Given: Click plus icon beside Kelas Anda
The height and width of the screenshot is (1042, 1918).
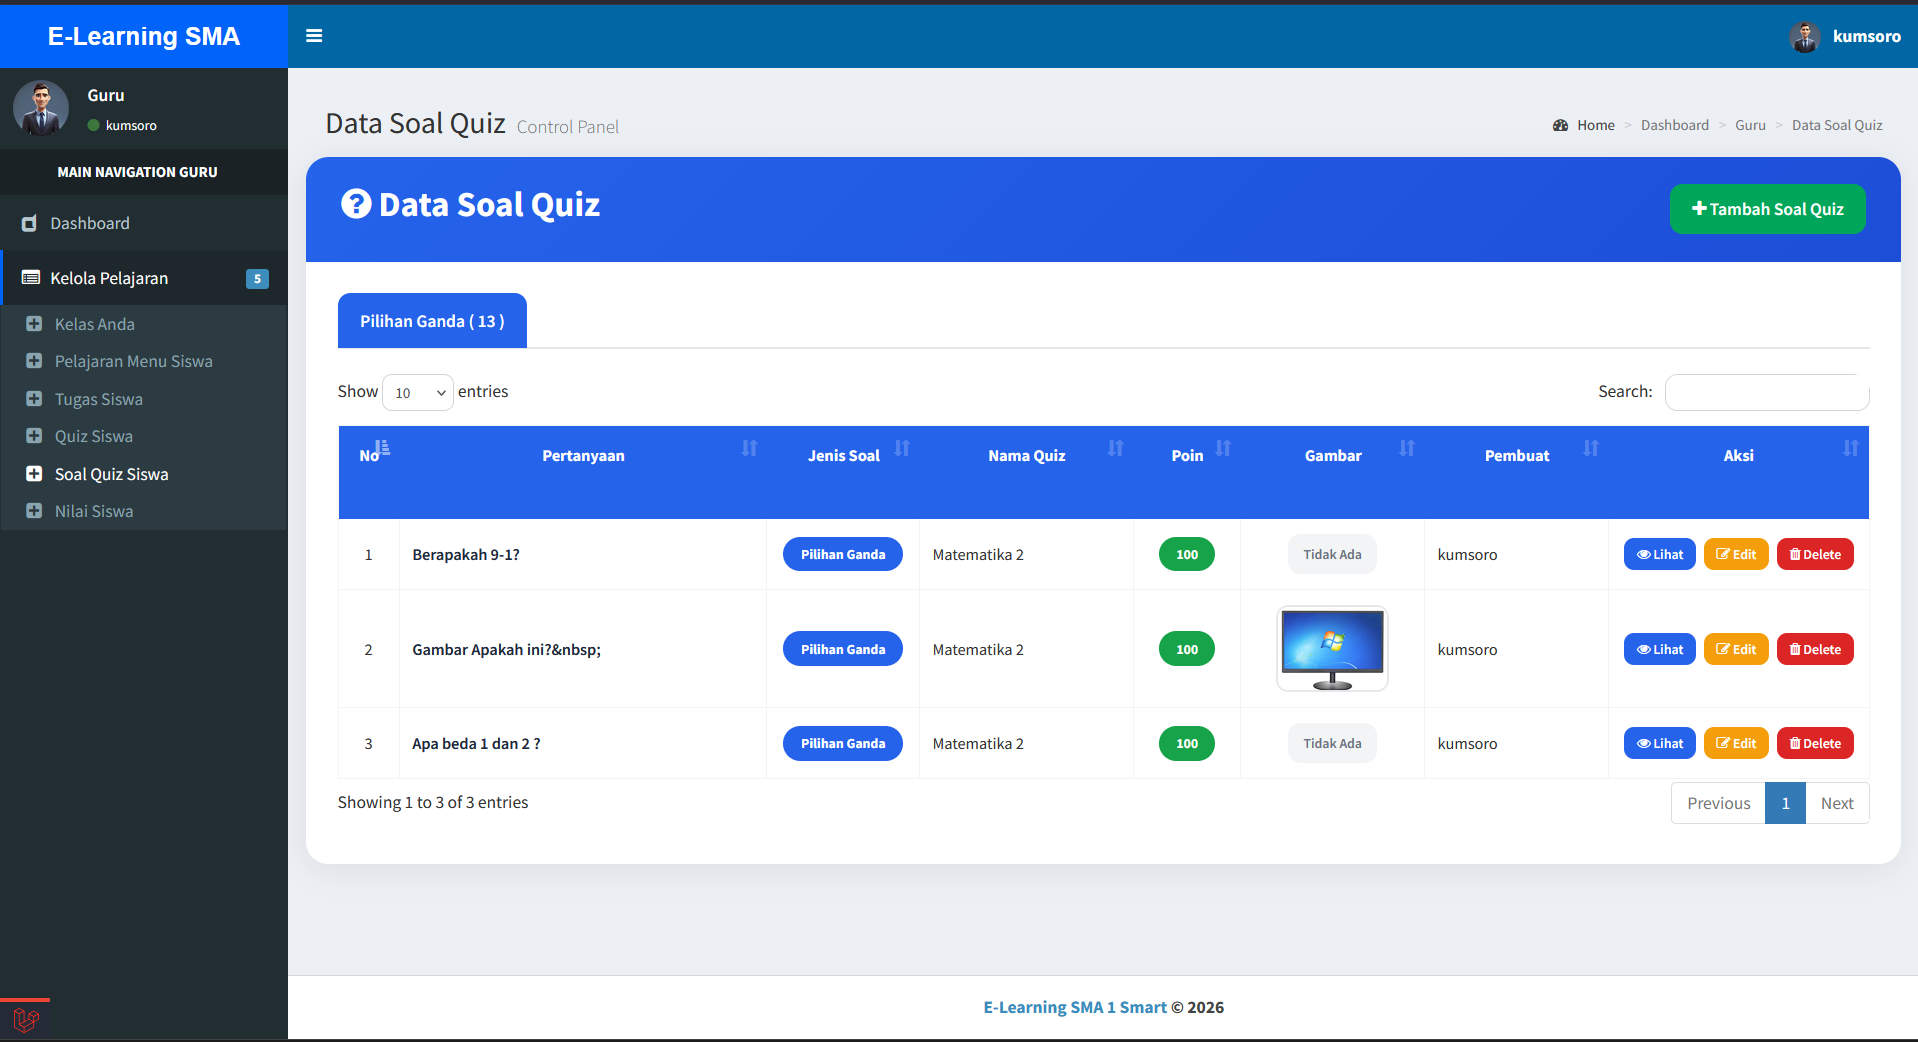Looking at the screenshot, I should pyautogui.click(x=34, y=323).
